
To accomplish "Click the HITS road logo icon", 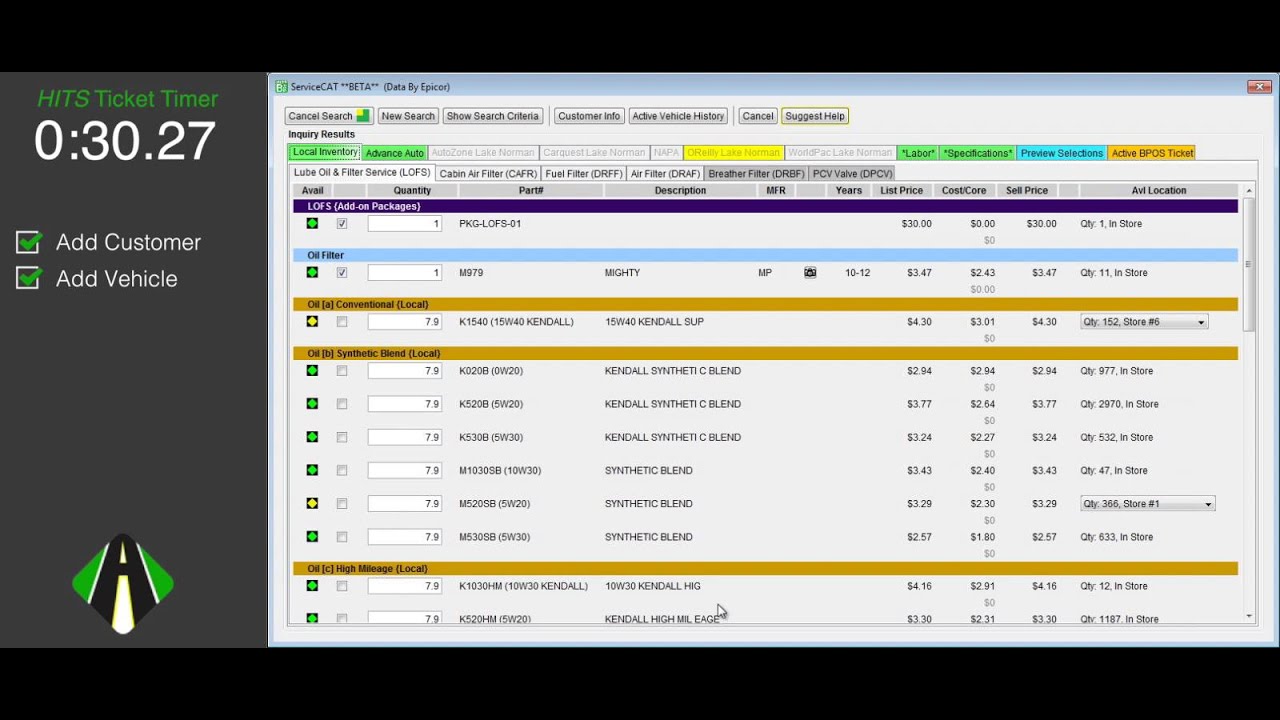I will [123, 584].
